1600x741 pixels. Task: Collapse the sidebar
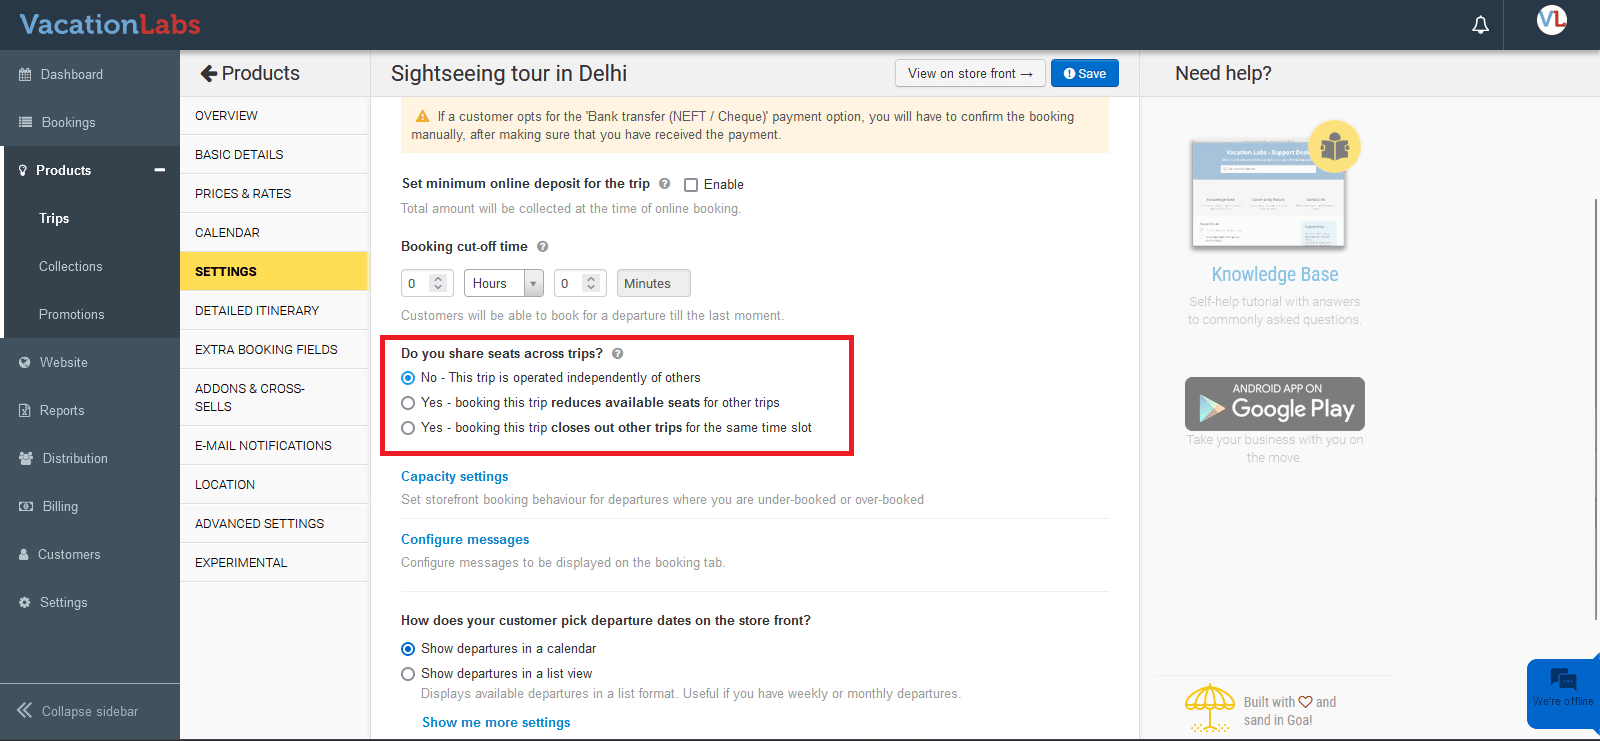[78, 711]
